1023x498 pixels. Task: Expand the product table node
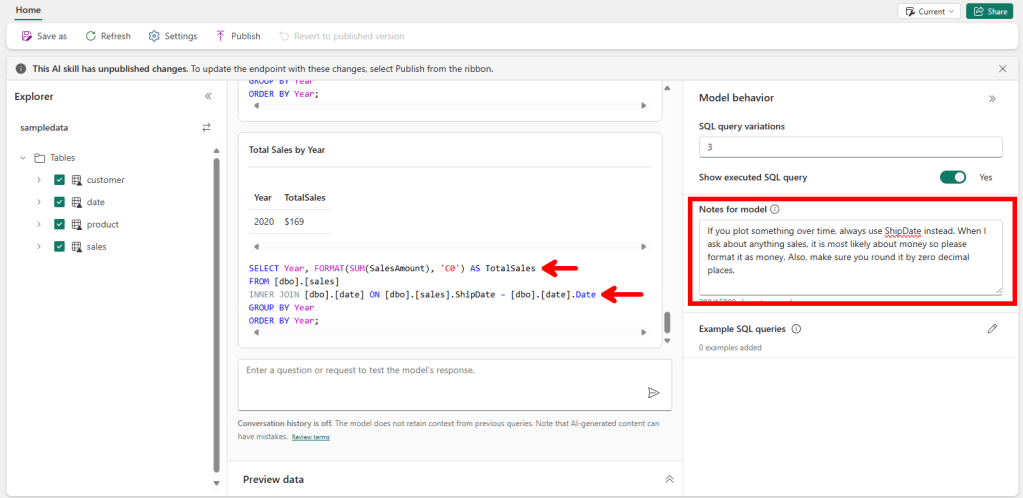click(x=38, y=225)
